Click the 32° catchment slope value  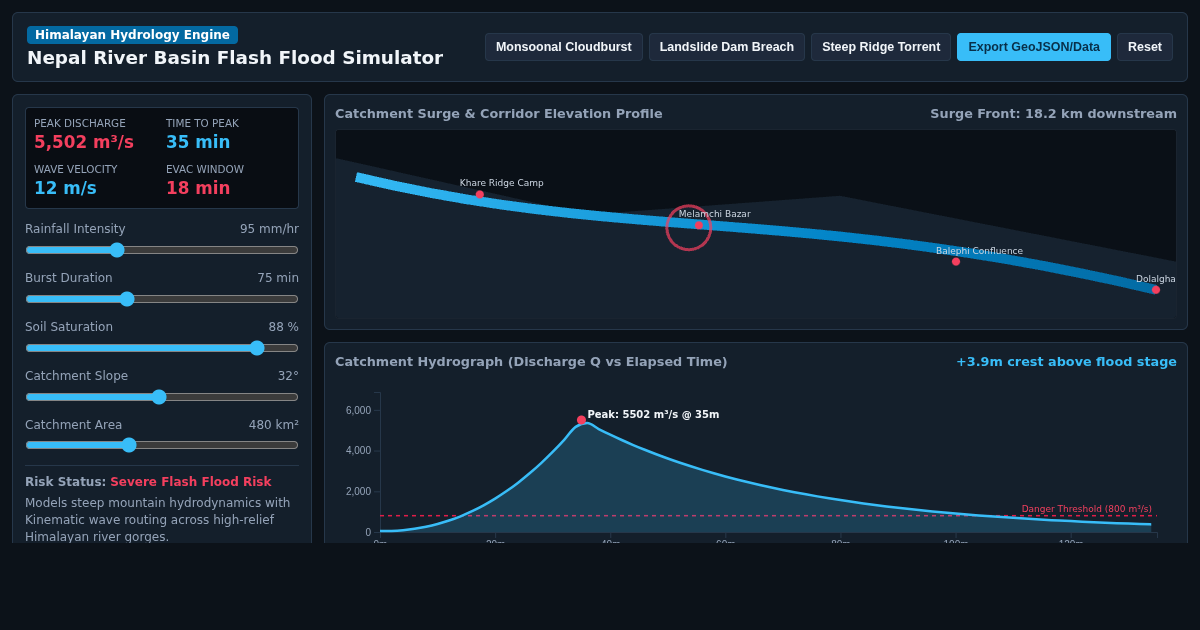[x=288, y=376]
